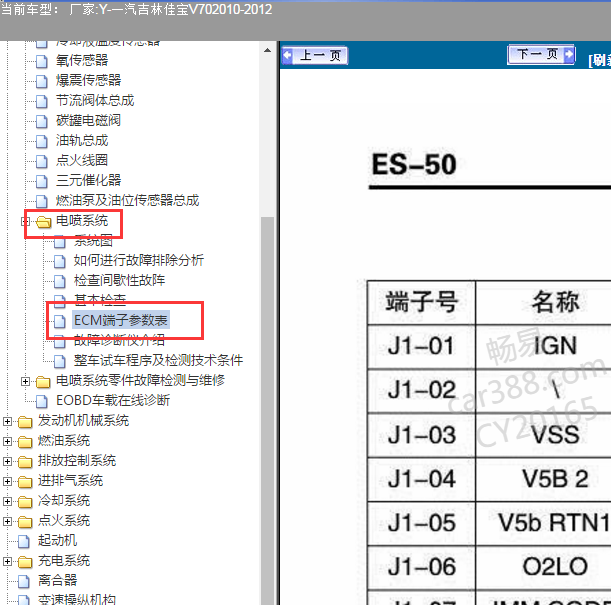611x605 pixels.
Task: Click the tree panel scrollbar thumb
Action: point(267,411)
